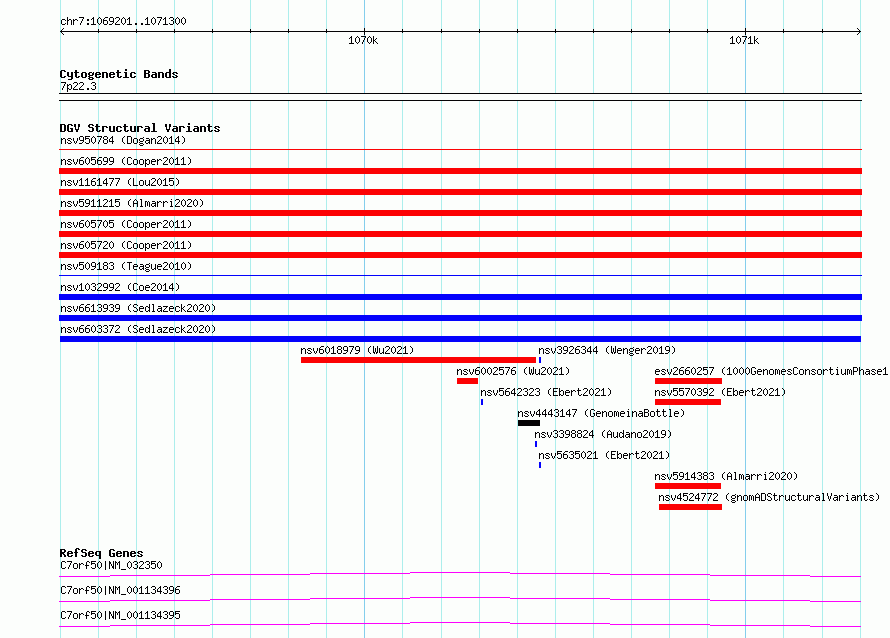
Task: Open variant nsv6018979 (Wu2021) label
Action: (357, 350)
